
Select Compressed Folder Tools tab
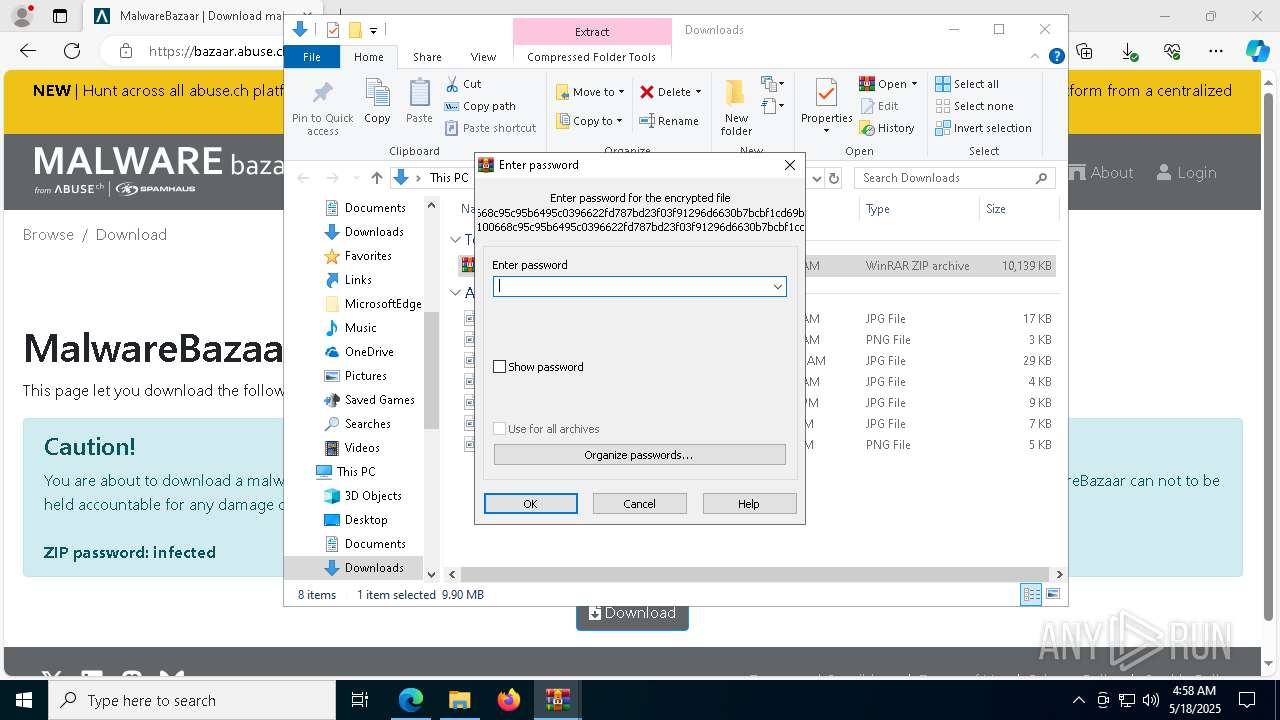pos(592,57)
